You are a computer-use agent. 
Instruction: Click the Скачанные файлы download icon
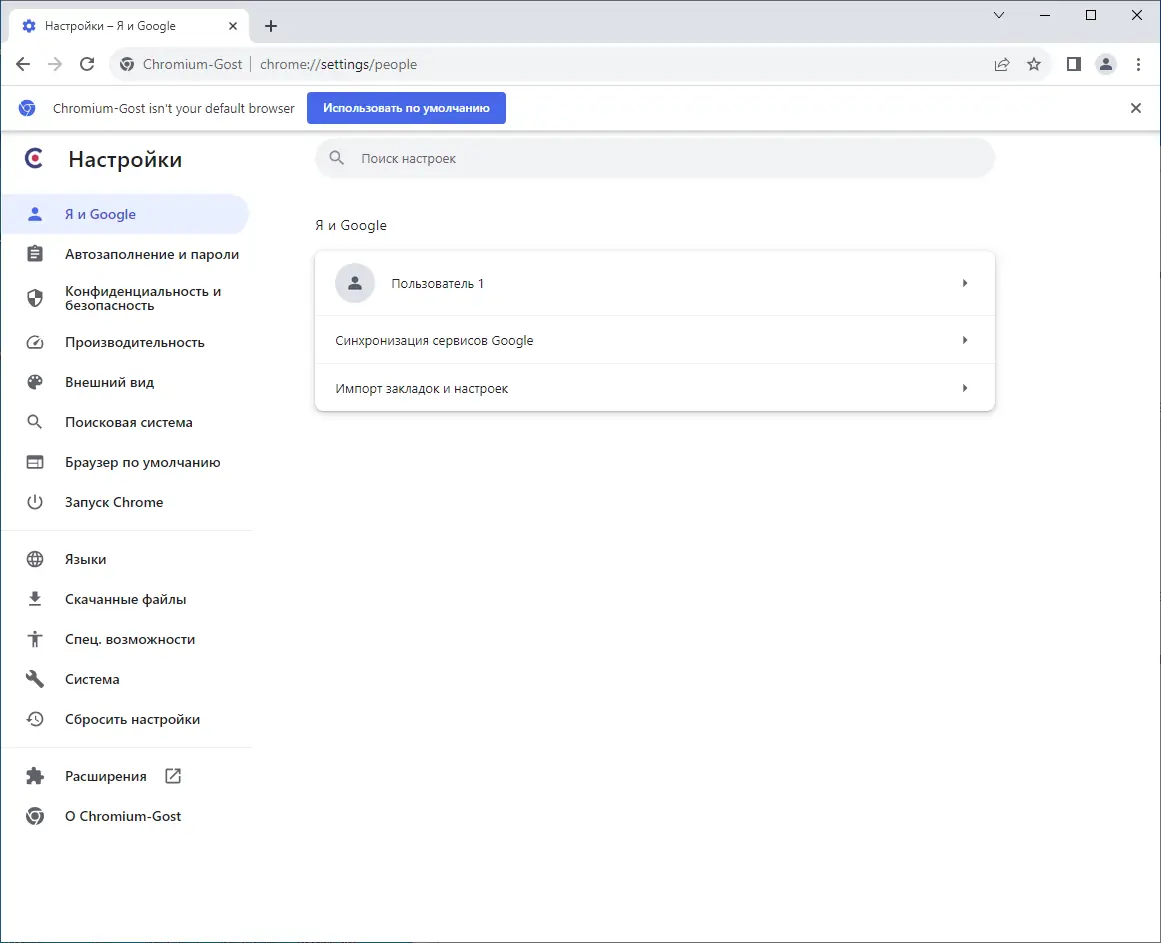point(35,599)
